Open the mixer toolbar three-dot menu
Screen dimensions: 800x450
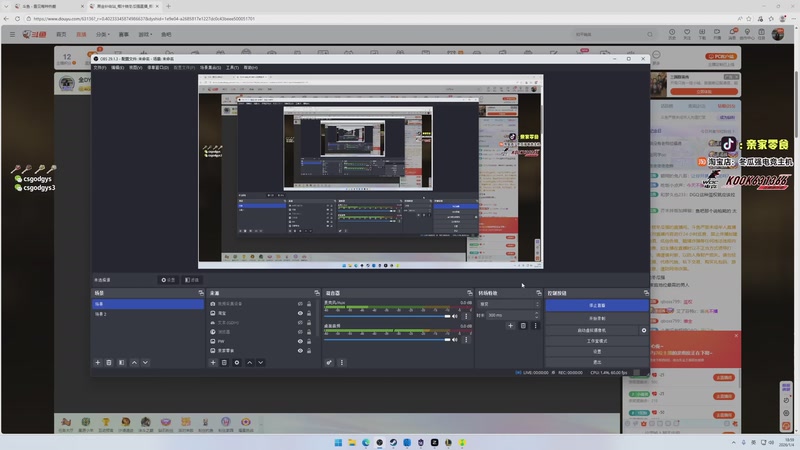point(342,362)
